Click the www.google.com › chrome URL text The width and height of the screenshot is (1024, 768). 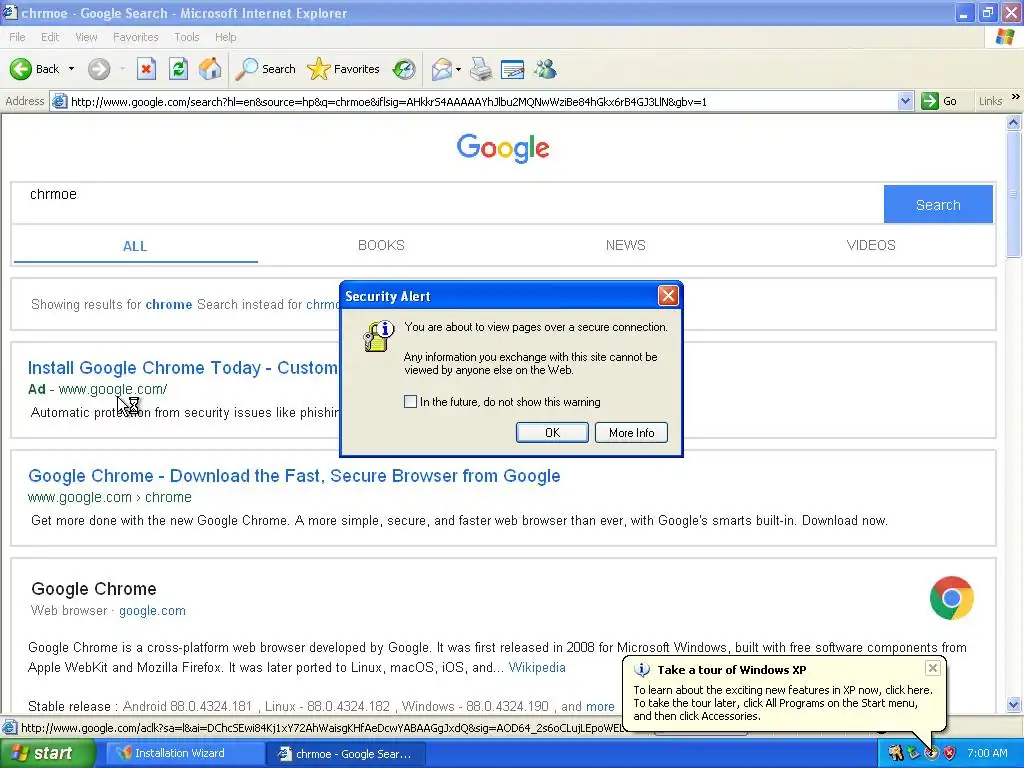pos(110,497)
